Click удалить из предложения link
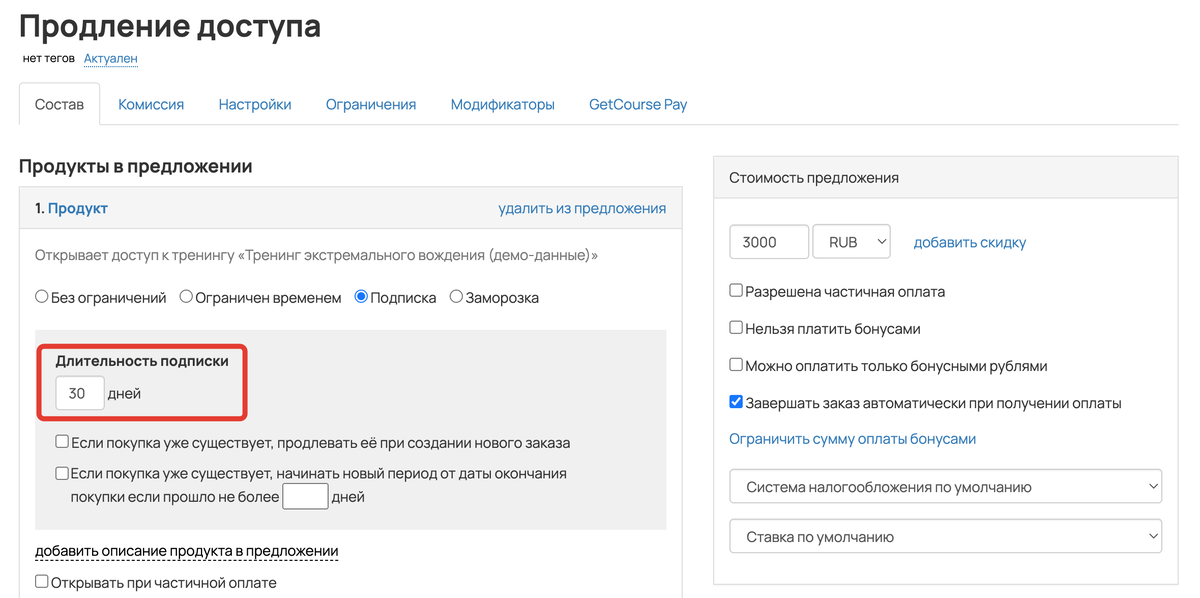1200x598 pixels. 582,208
